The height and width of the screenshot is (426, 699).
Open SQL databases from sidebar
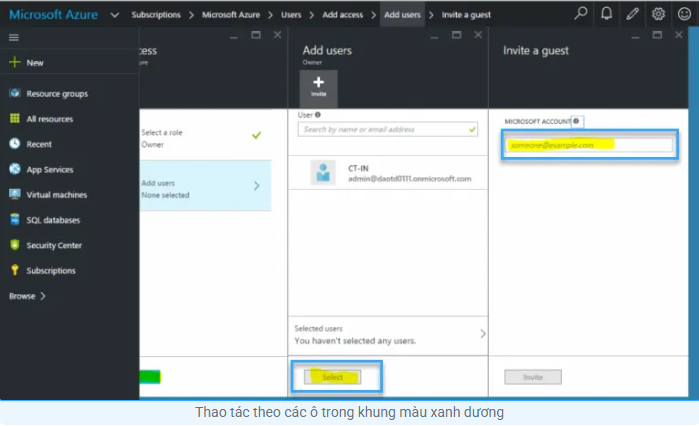coord(53,220)
